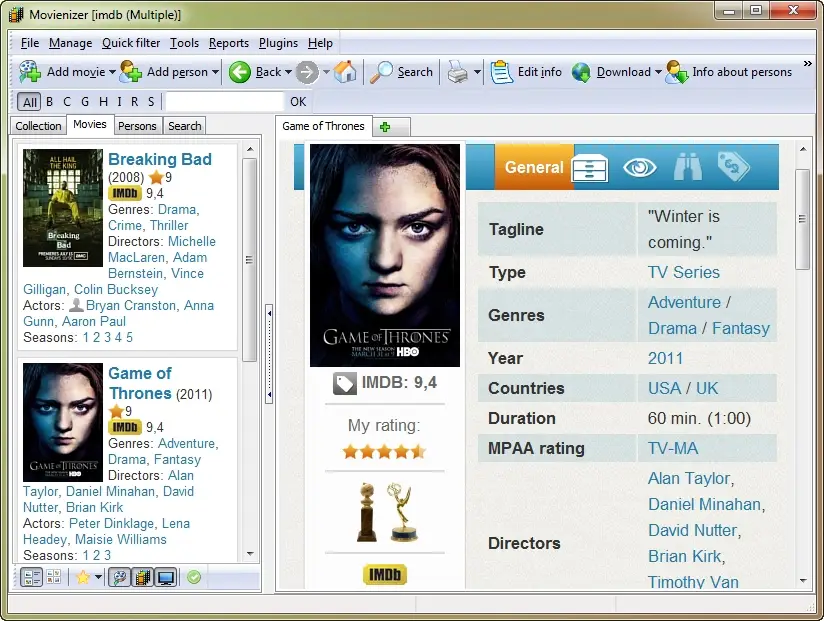Viewport: 824px width, 621px height.
Task: Click the Print icon
Action: 457,72
